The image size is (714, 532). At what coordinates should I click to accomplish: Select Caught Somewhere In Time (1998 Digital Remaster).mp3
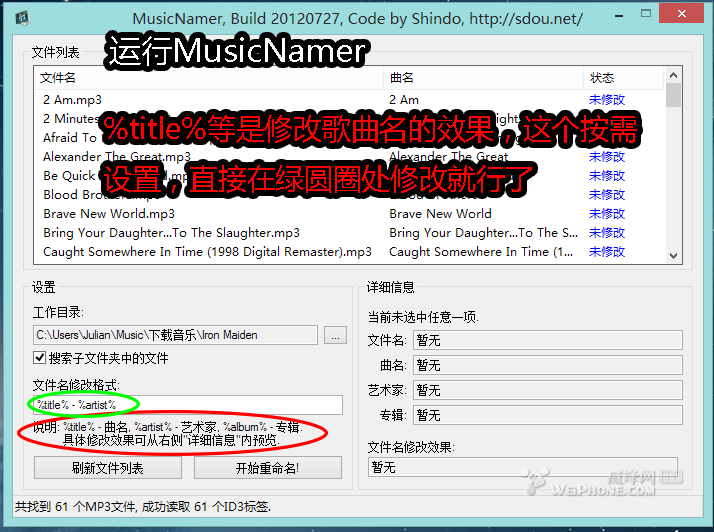[x=207, y=252]
